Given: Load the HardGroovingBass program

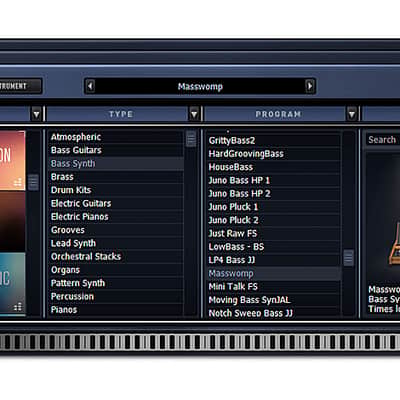Looking at the screenshot, I should tap(274, 154).
